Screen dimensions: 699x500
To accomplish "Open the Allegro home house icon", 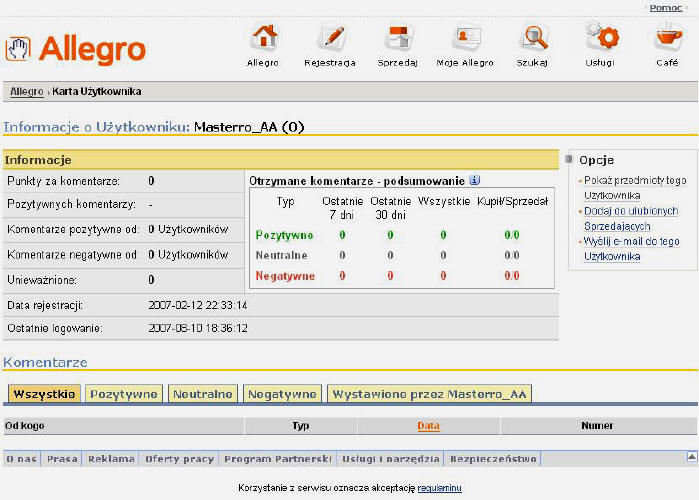I will tap(264, 37).
